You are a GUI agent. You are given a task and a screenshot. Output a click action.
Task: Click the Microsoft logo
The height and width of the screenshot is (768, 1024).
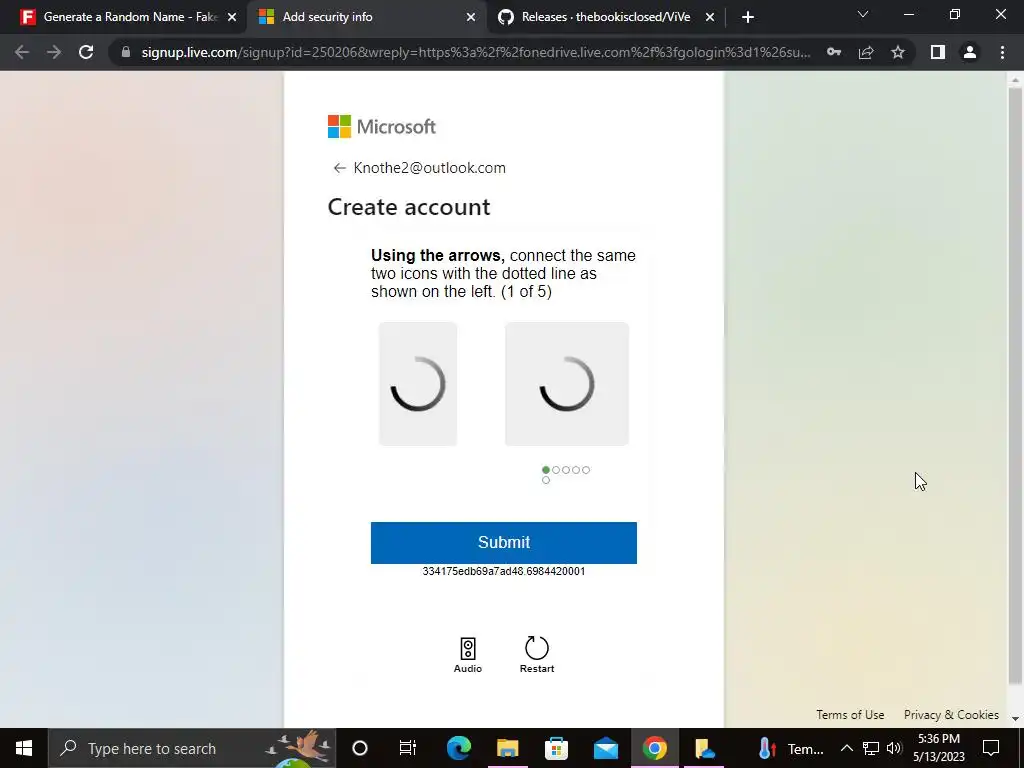coord(382,127)
